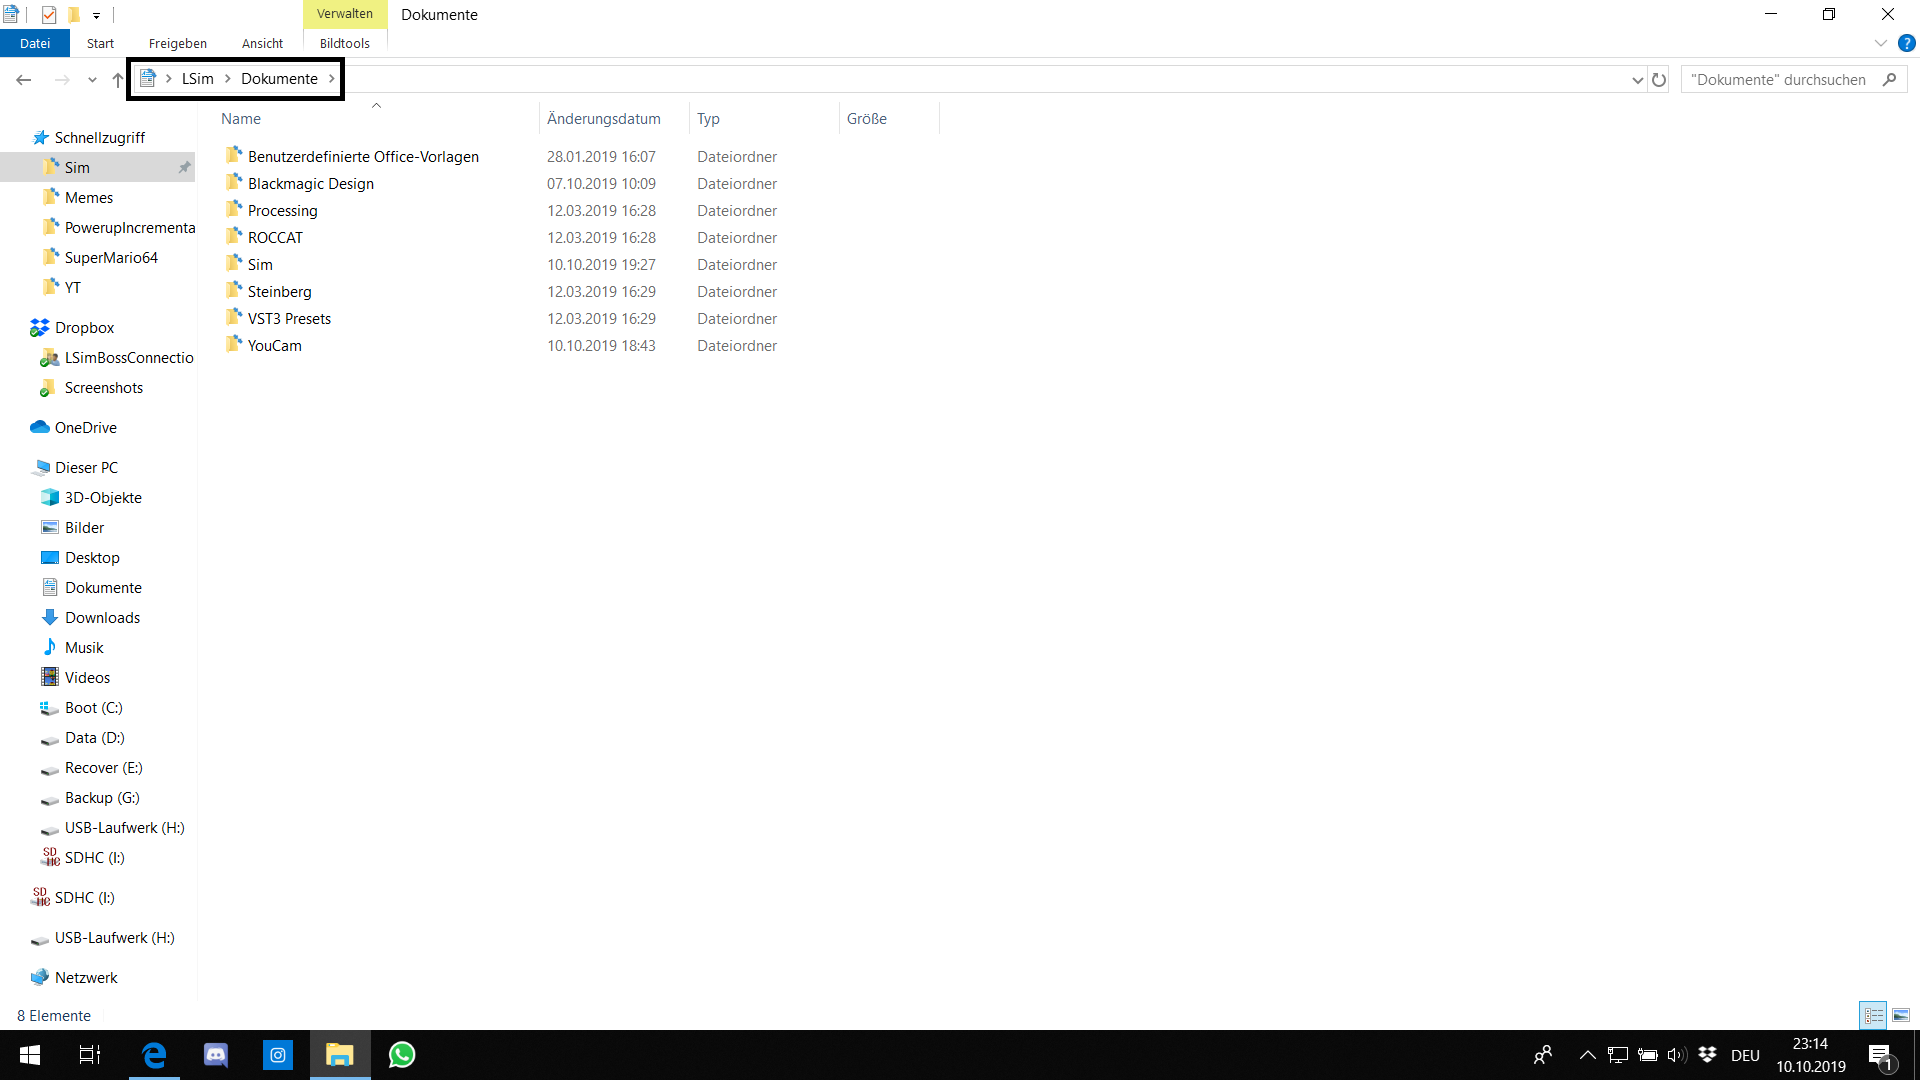Open Discord from the taskbar
Image resolution: width=1920 pixels, height=1080 pixels.
click(216, 1055)
